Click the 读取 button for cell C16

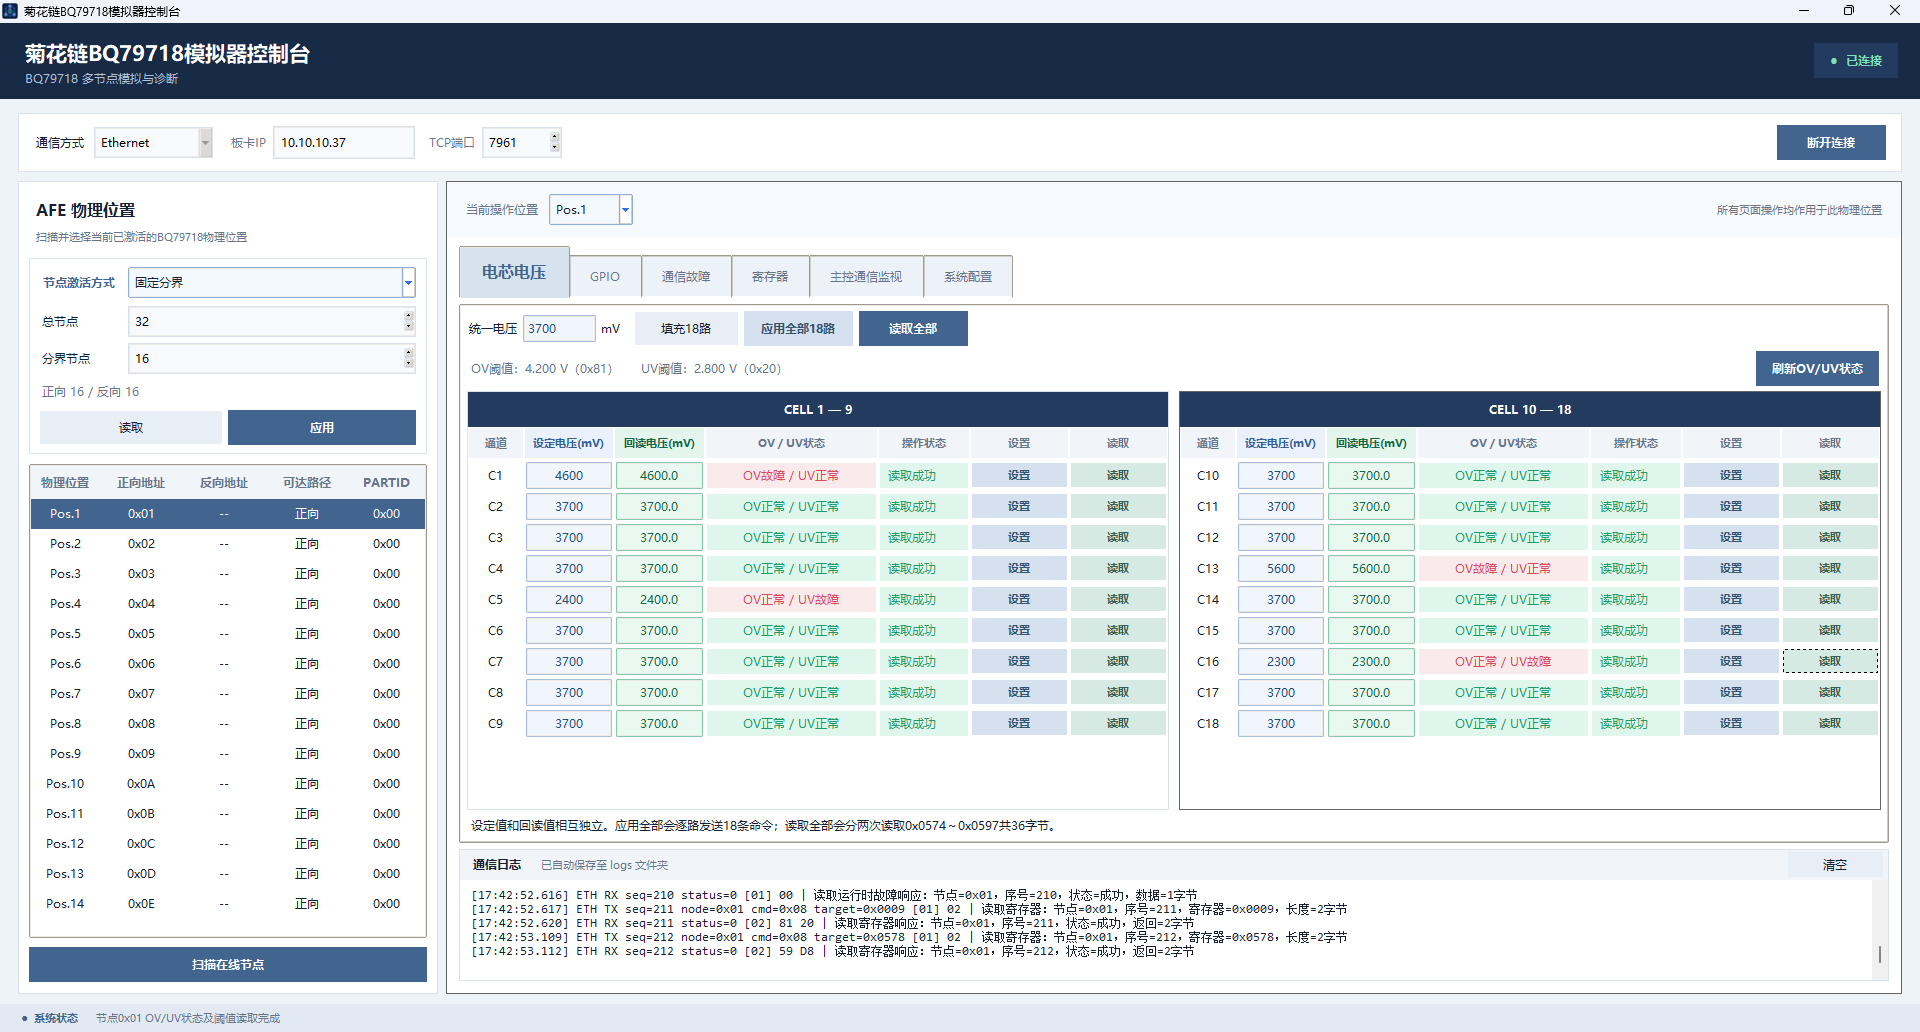click(x=1830, y=662)
